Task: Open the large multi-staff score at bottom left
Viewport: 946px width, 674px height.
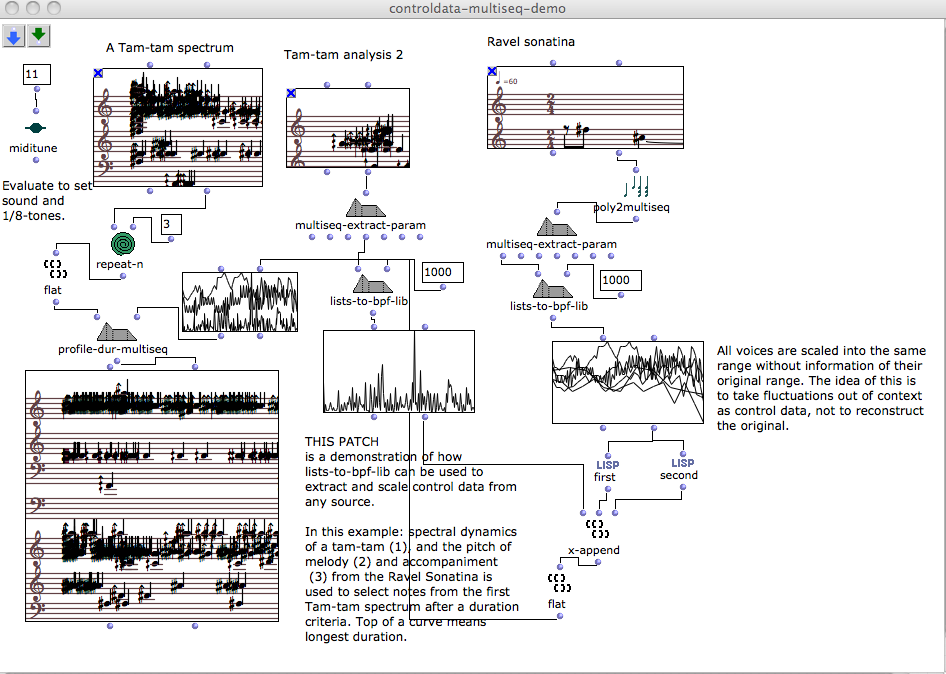Action: pyautogui.click(x=152, y=496)
